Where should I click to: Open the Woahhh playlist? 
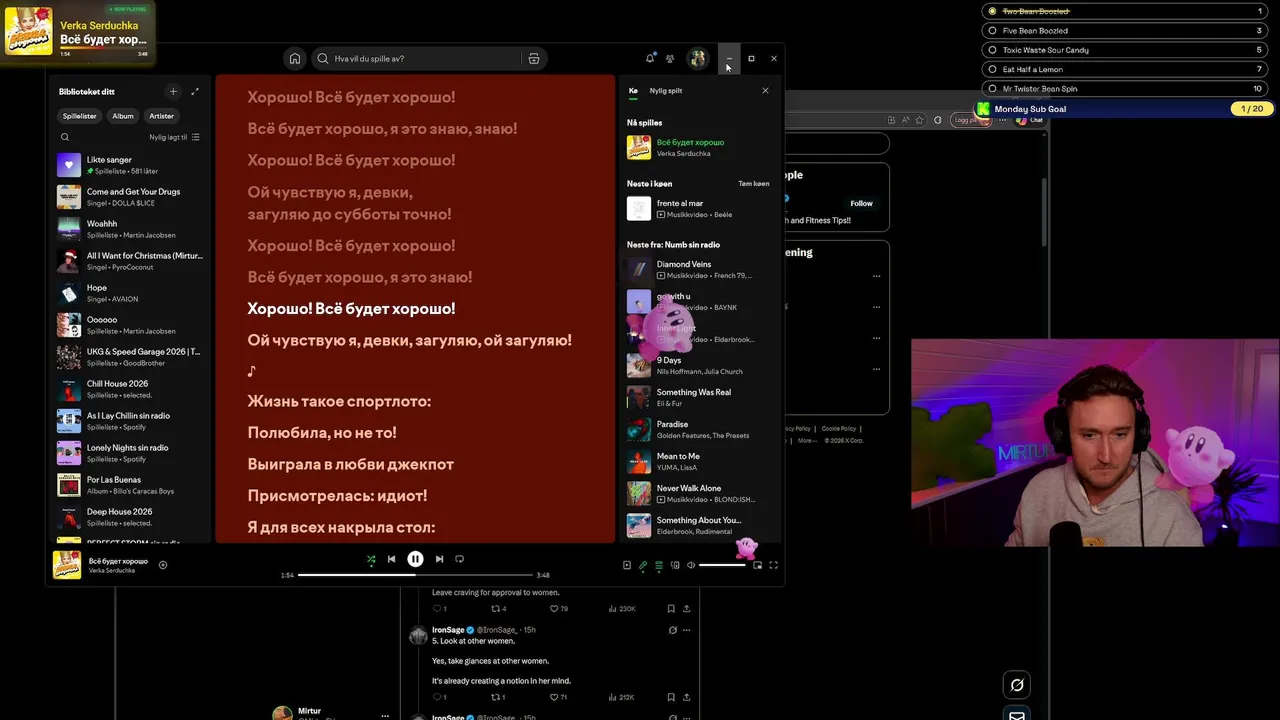[x=130, y=229]
